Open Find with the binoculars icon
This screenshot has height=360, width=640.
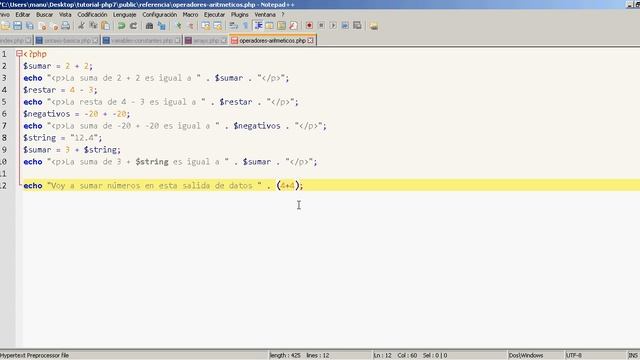pos(149,26)
